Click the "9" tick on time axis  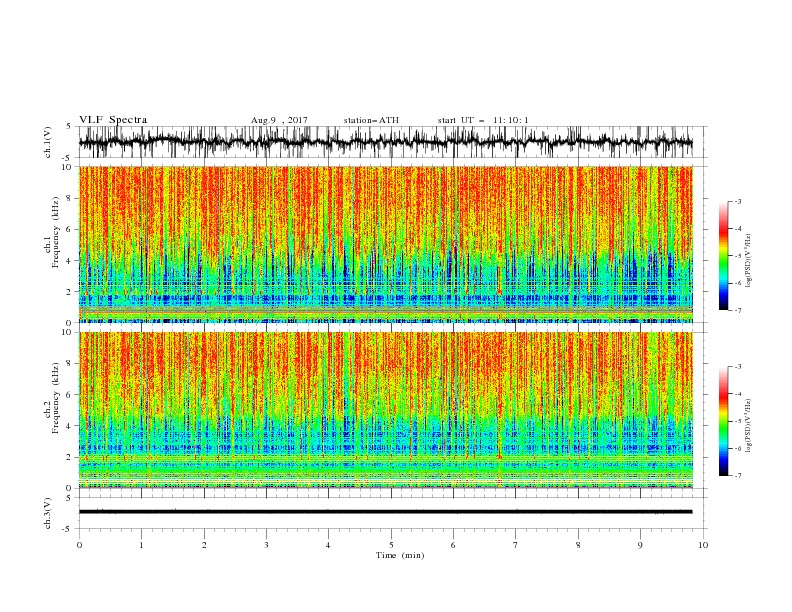(x=640, y=545)
